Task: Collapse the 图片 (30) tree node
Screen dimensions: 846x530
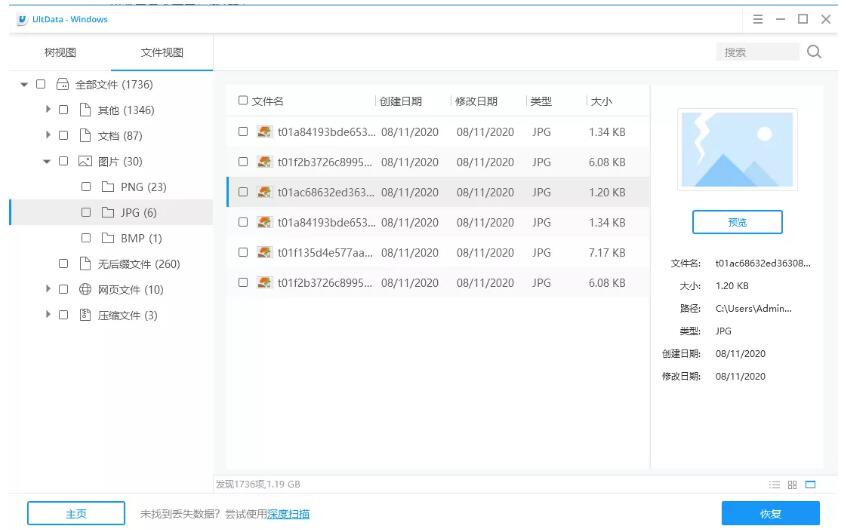Action: [x=47, y=161]
